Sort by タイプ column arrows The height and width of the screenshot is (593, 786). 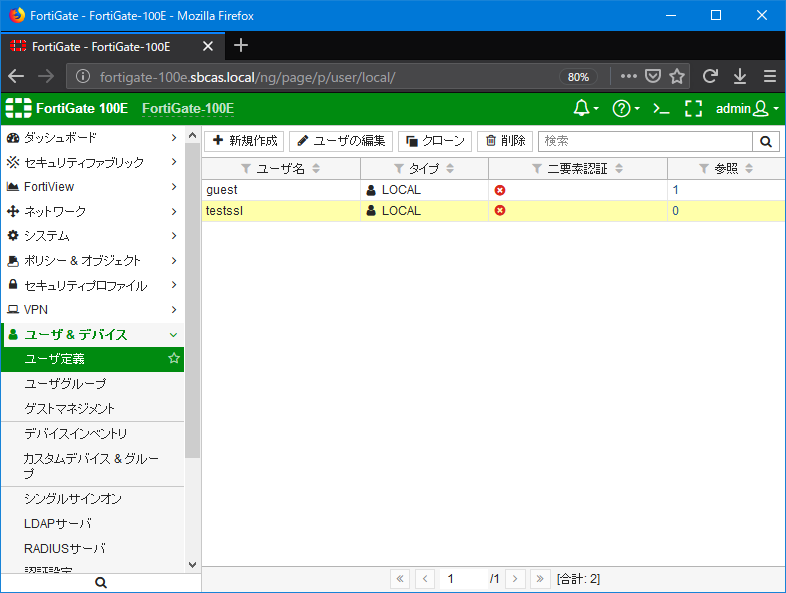pyautogui.click(x=450, y=168)
